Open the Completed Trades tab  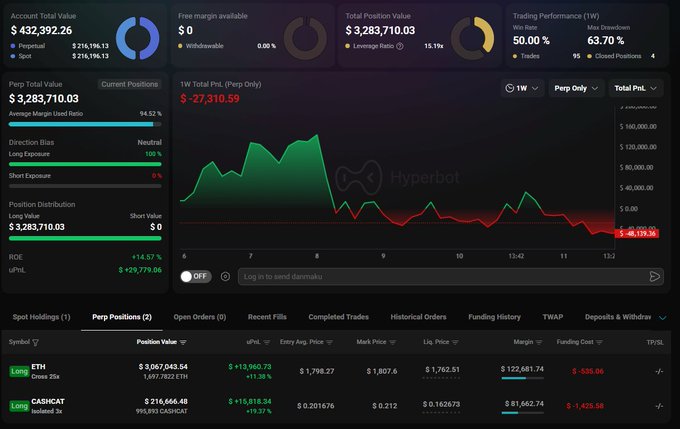[339, 317]
